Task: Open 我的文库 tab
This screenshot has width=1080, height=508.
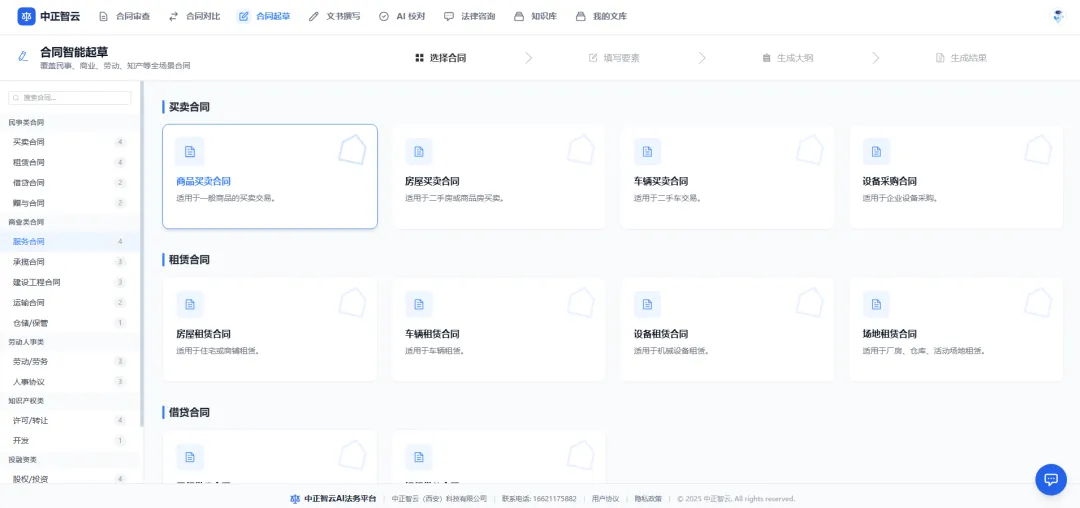Action: click(x=601, y=16)
